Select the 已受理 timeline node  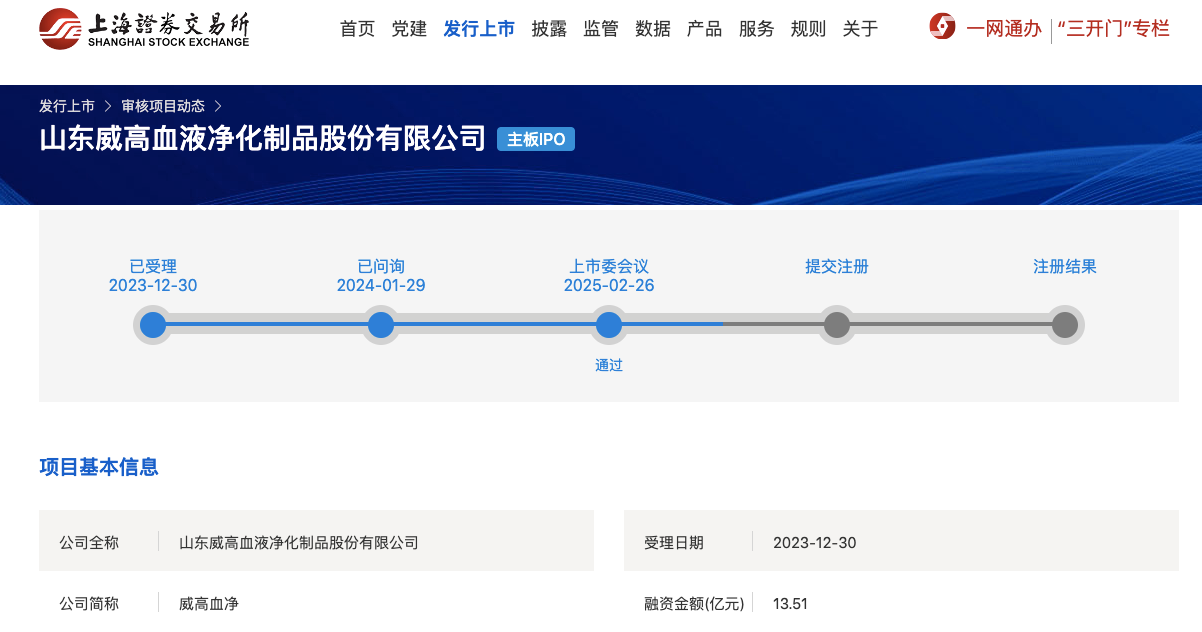[x=153, y=325]
